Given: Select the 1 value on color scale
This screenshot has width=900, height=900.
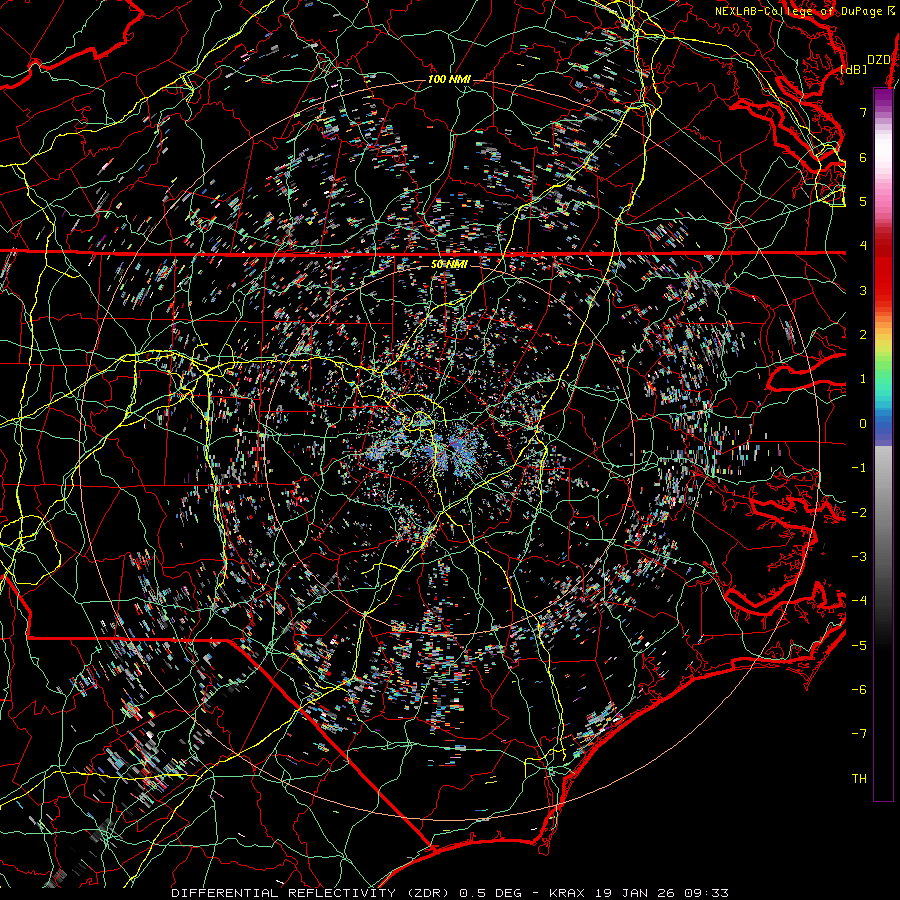Looking at the screenshot, I should (x=863, y=379).
